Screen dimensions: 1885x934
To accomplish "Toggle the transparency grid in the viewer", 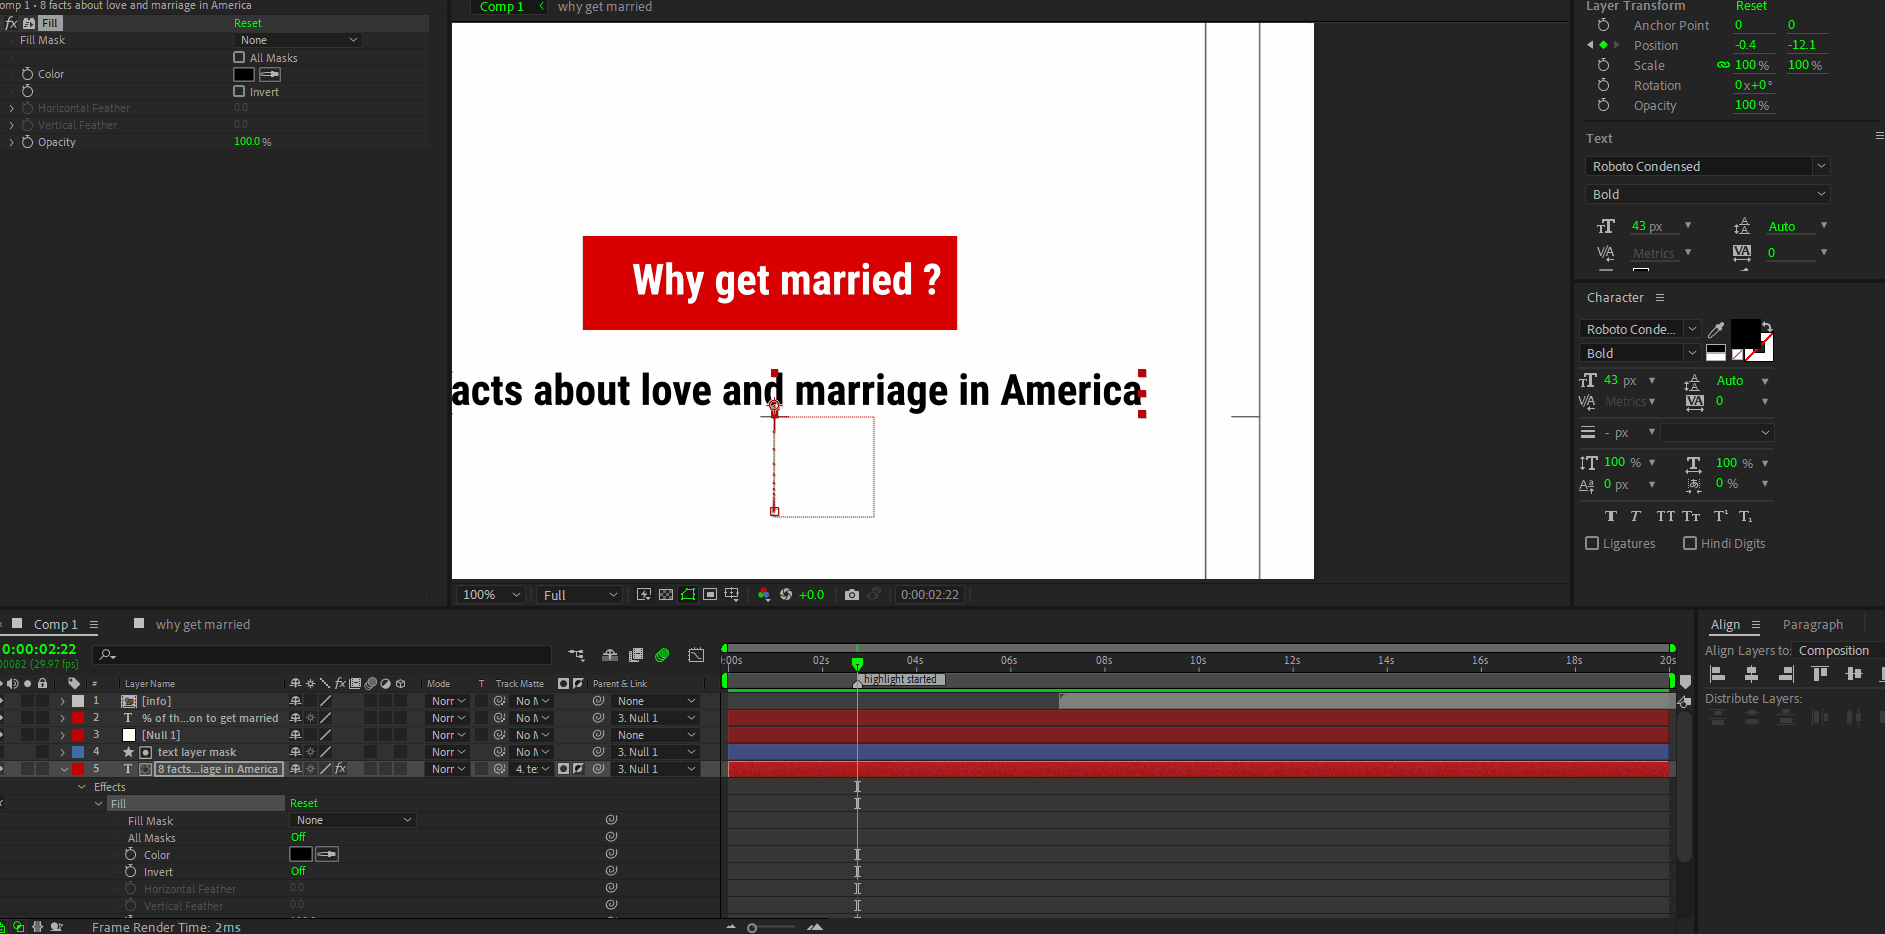I will (666, 594).
